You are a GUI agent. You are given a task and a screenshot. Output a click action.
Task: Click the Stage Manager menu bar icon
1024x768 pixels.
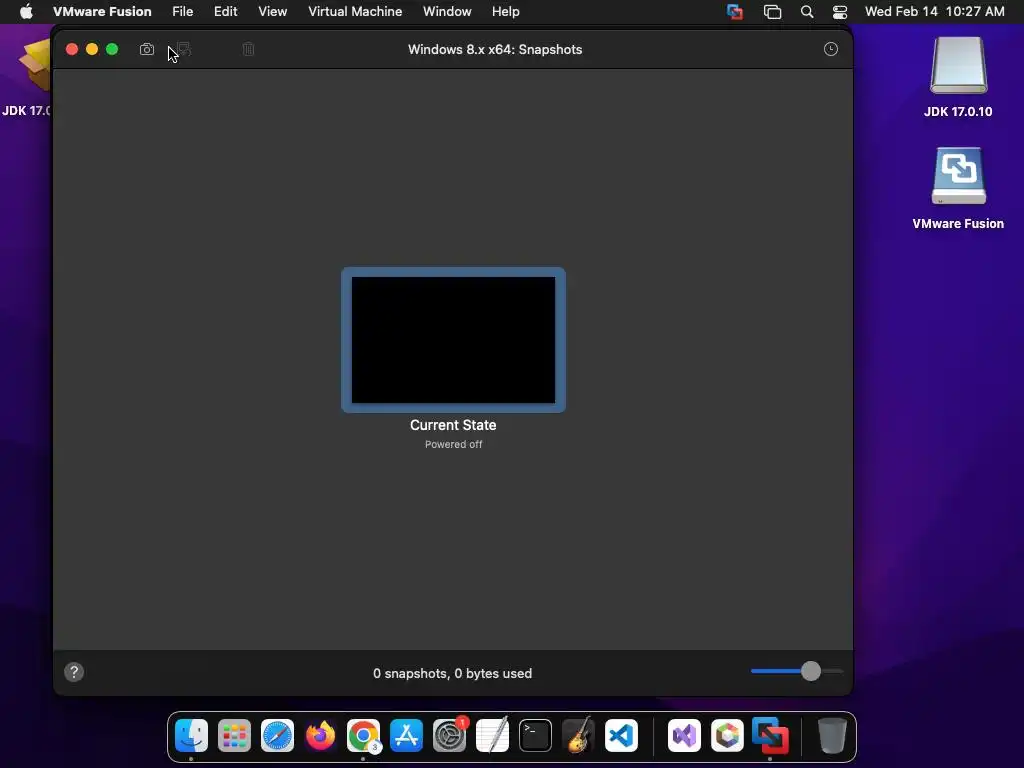point(772,12)
